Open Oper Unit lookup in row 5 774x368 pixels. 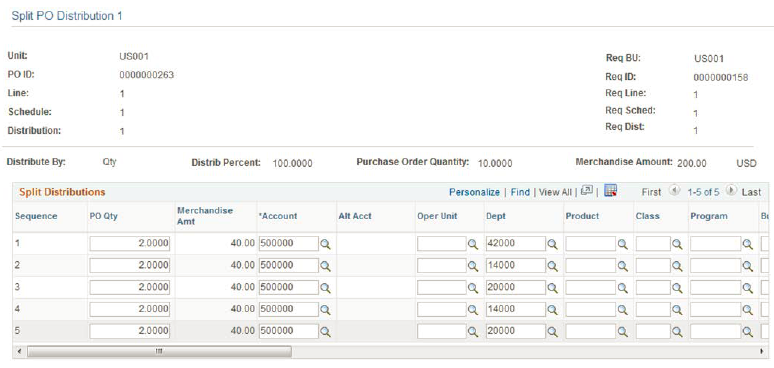[473, 331]
